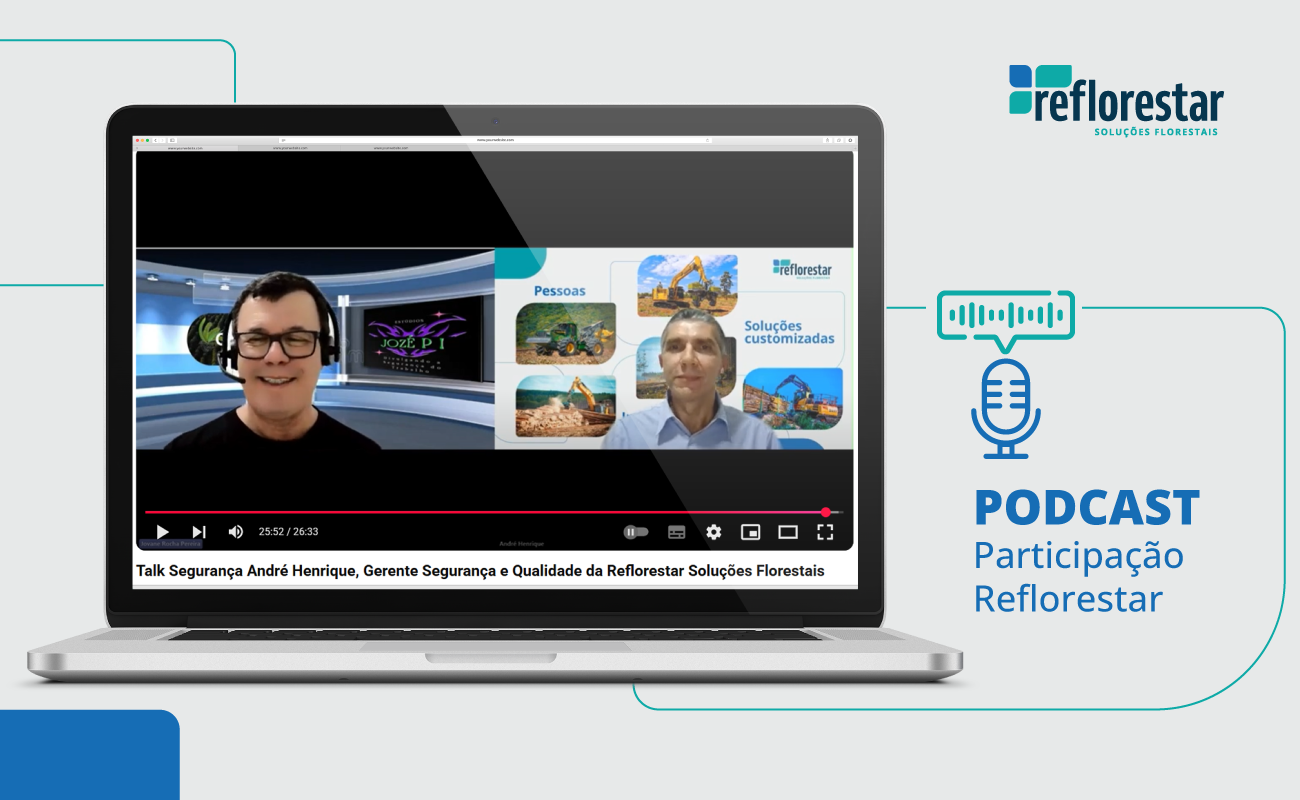This screenshot has height=800, width=1300.
Task: Click the play button in the video player
Action: tap(163, 532)
